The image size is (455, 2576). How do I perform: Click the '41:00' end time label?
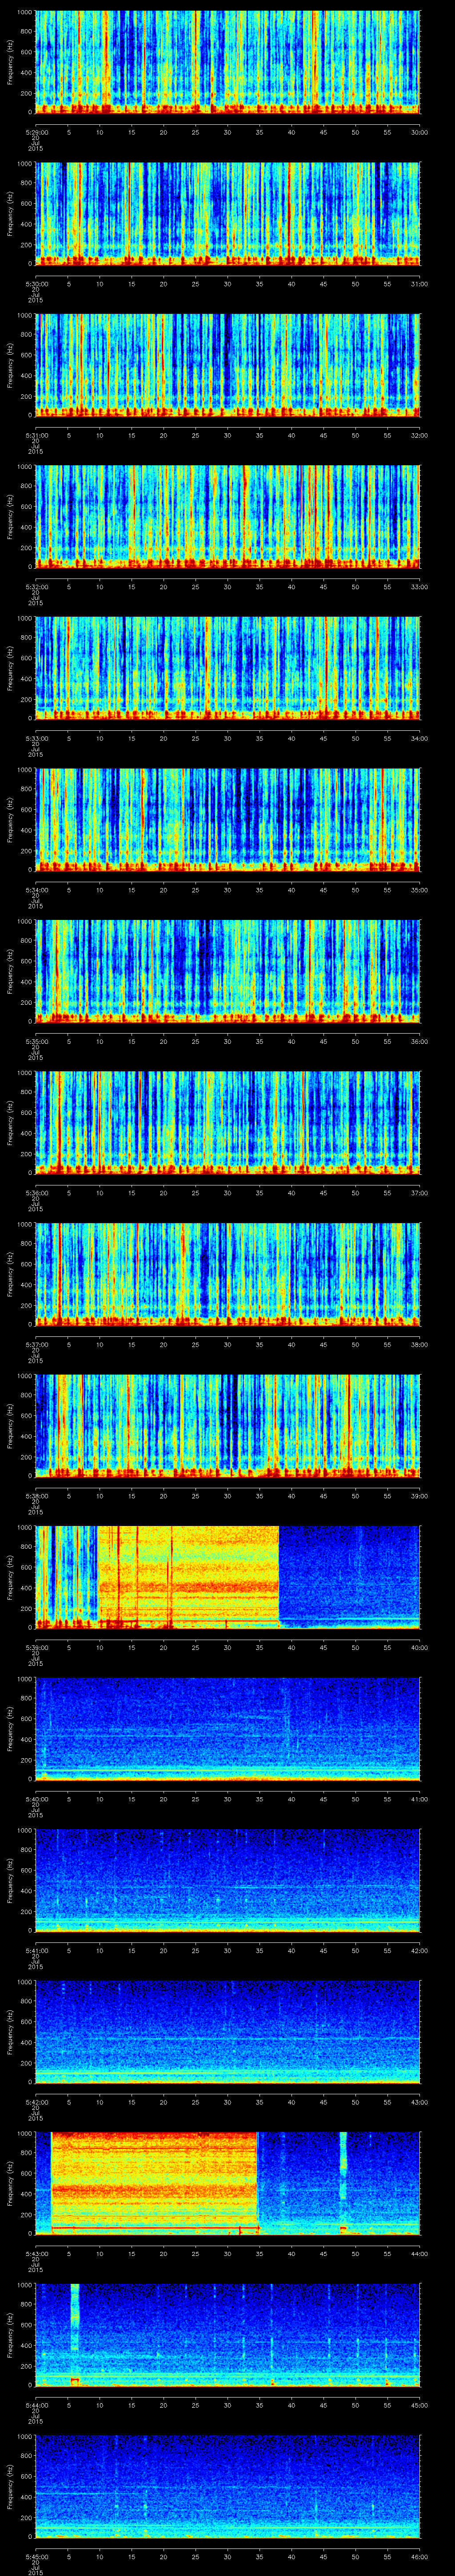[420, 1799]
